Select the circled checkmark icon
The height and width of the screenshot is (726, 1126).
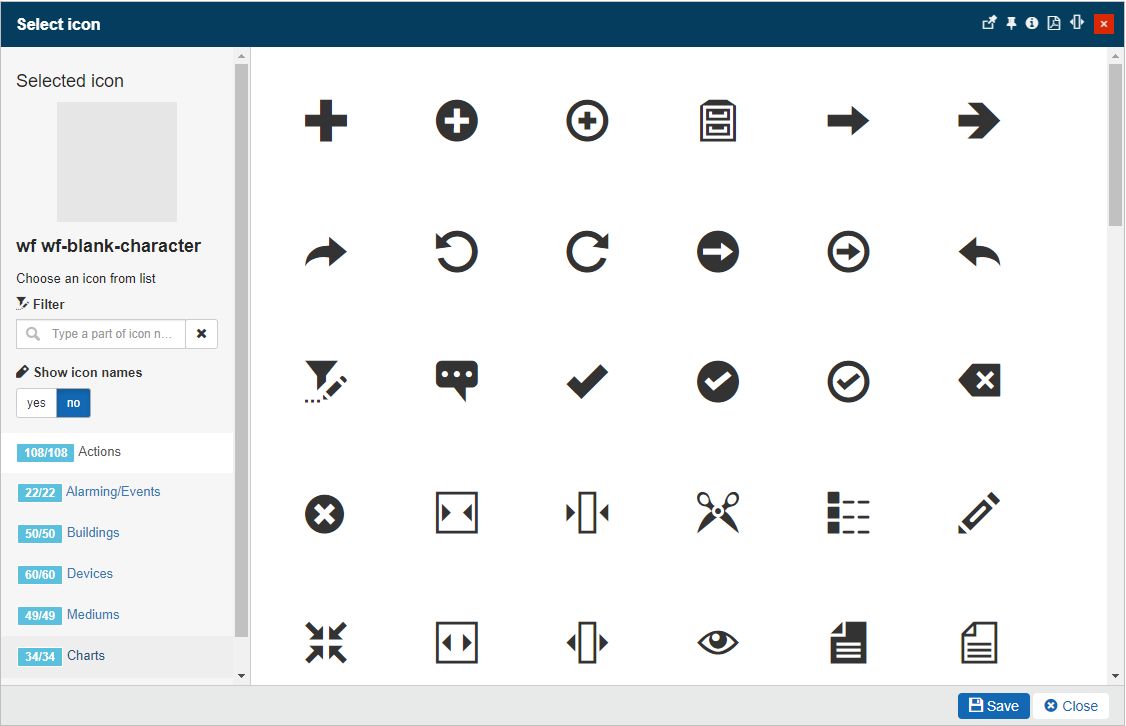(x=848, y=381)
